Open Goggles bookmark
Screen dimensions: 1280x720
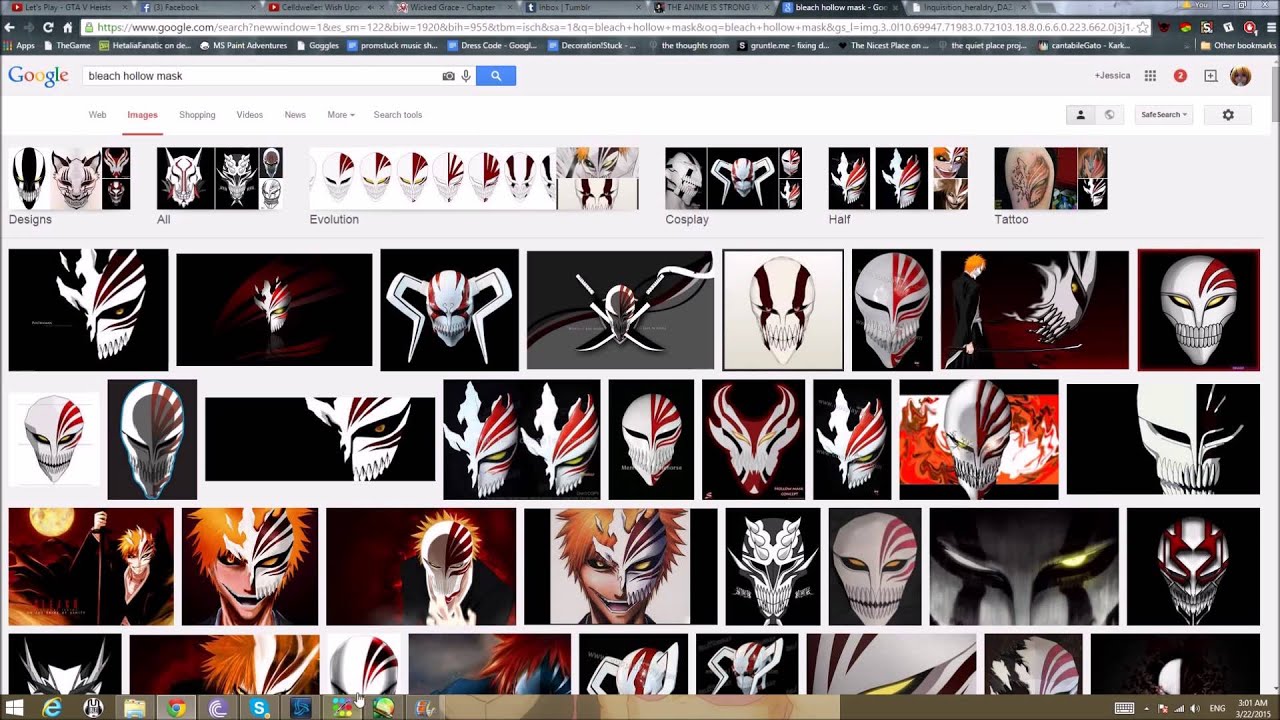(x=317, y=45)
